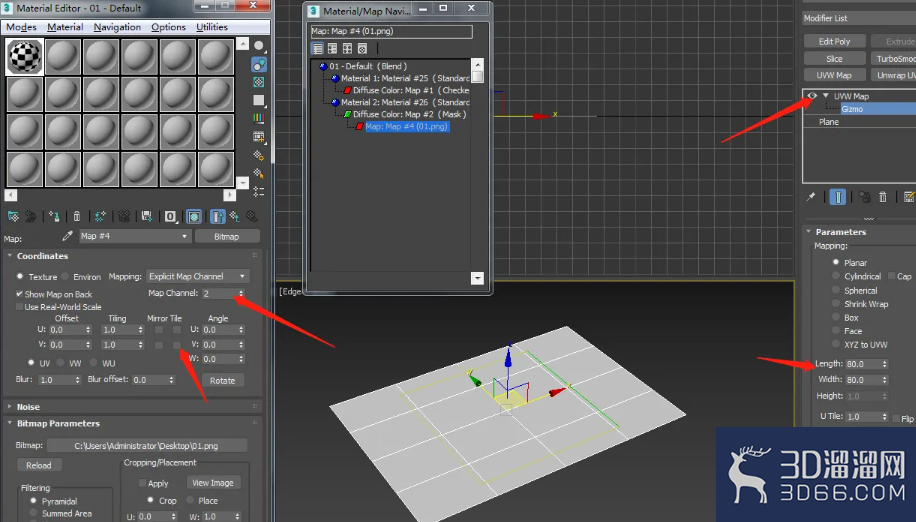Select the VW coordinate radio button
Viewport: 916px width, 522px height.
(61, 363)
